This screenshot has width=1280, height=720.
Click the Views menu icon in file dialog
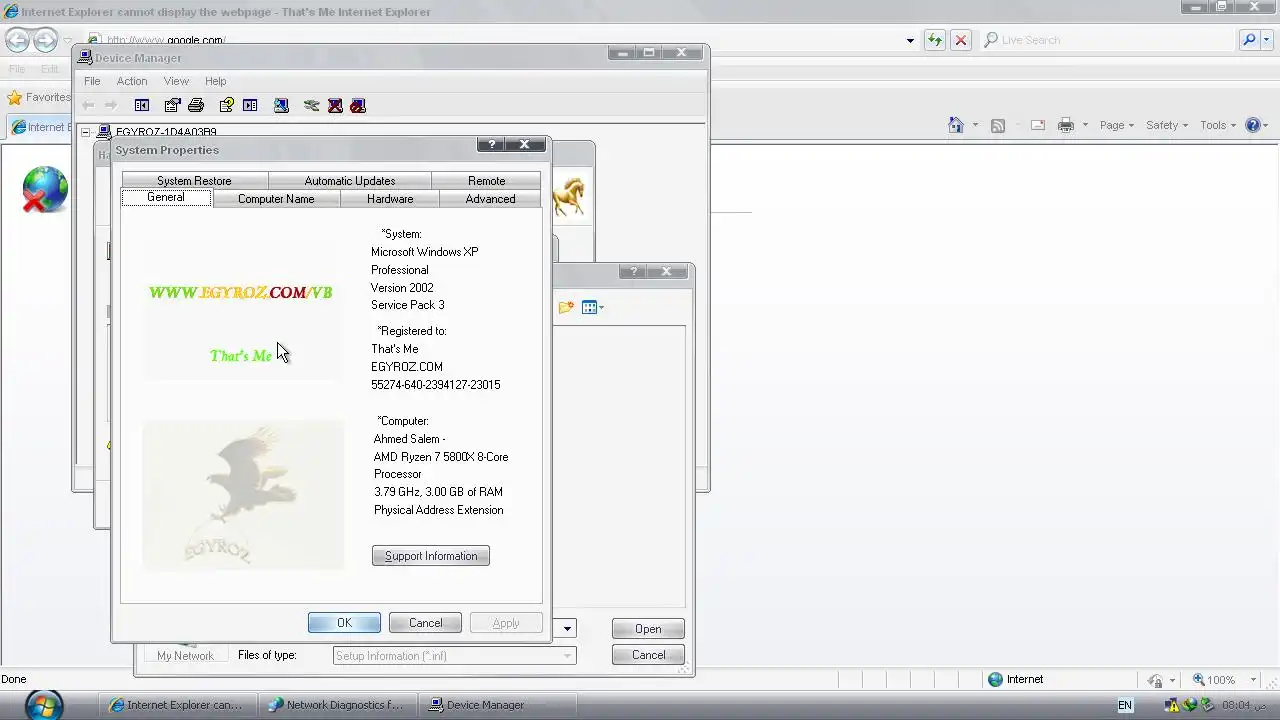pos(592,307)
